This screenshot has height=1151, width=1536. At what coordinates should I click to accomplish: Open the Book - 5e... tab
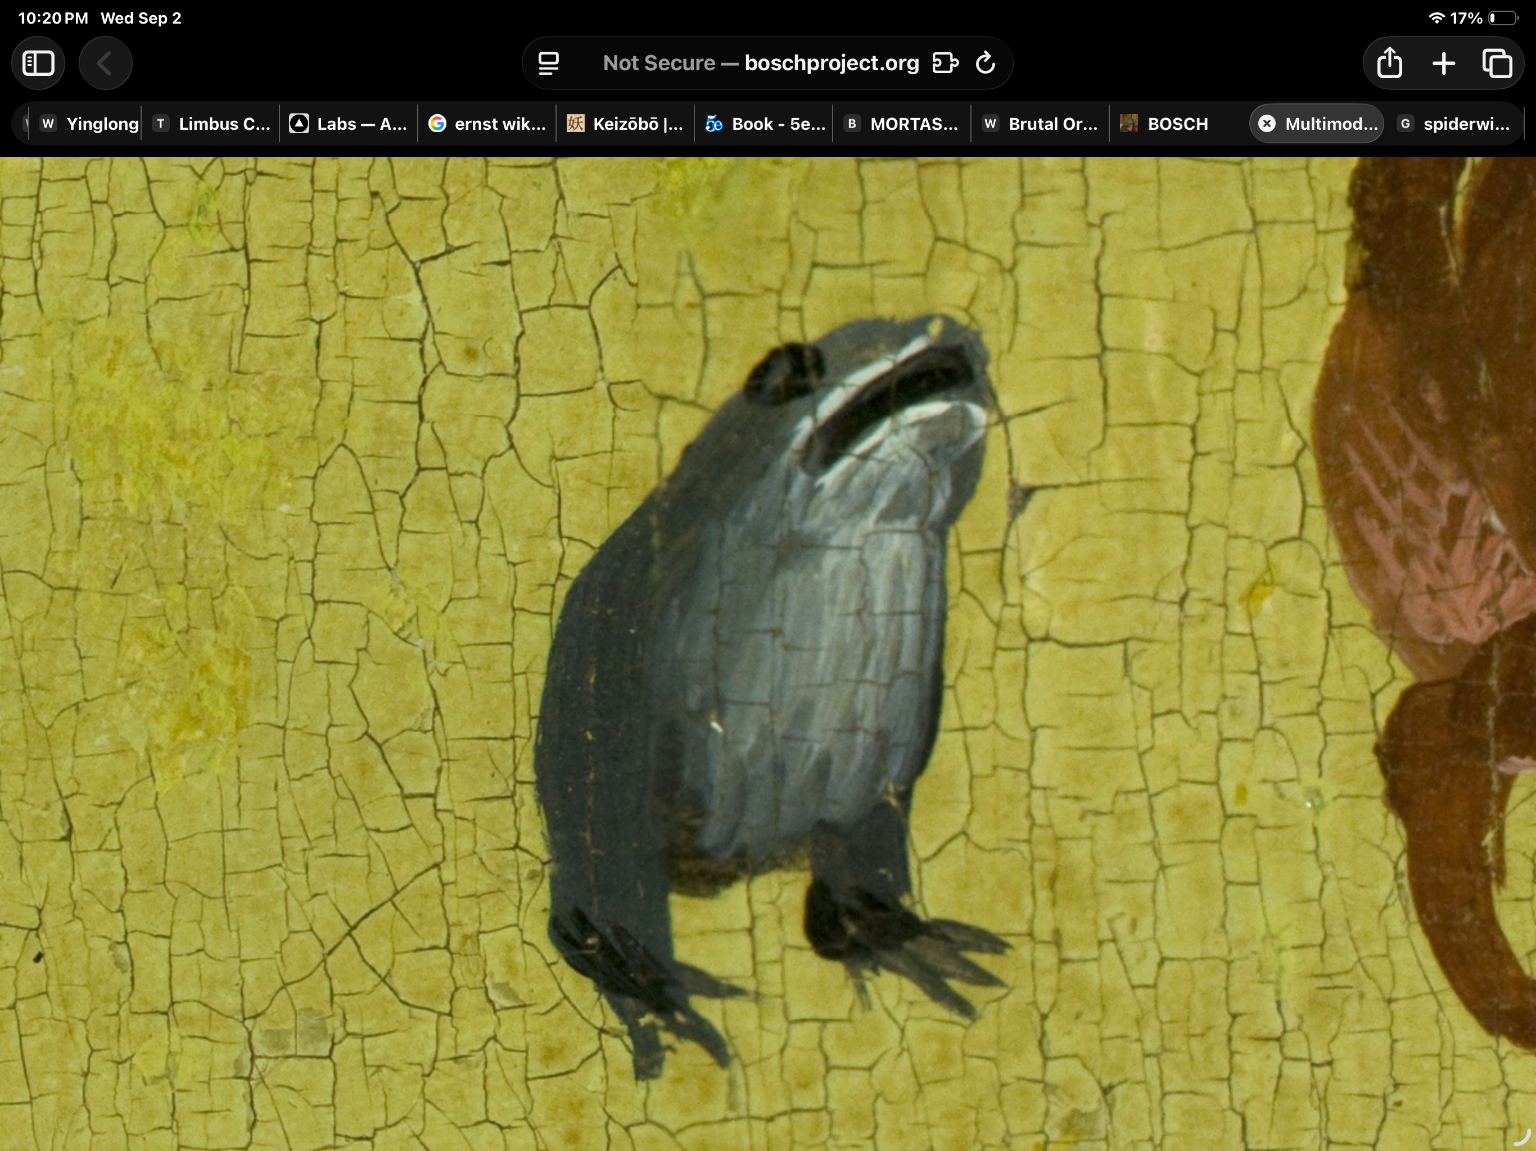764,124
